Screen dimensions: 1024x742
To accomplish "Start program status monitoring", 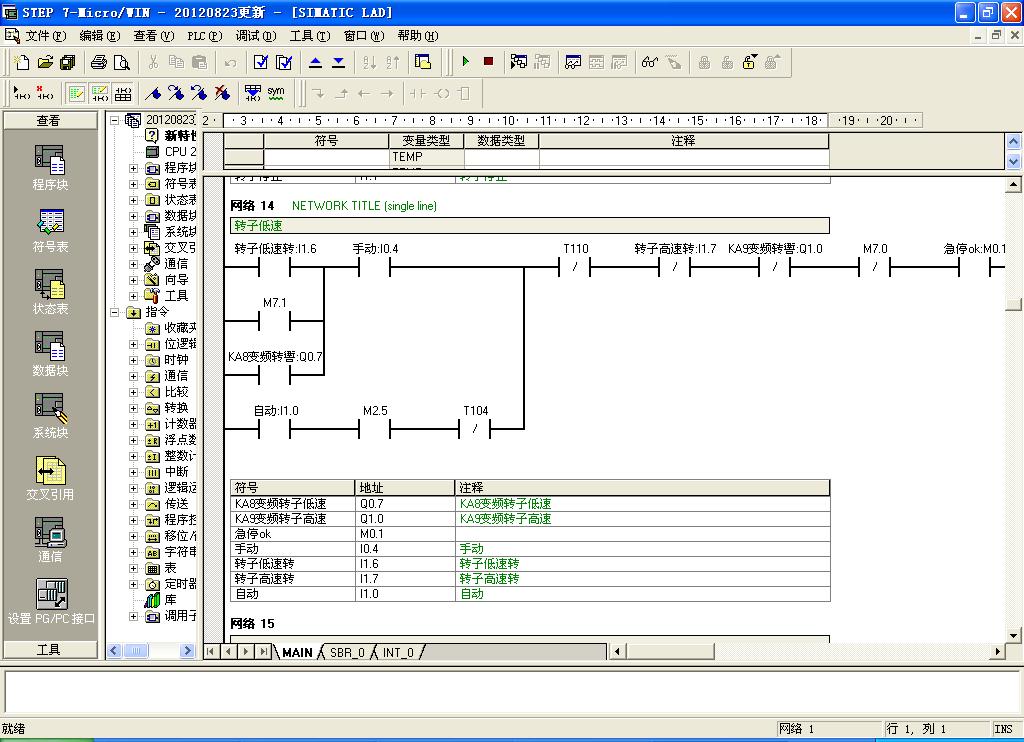I will [519, 62].
